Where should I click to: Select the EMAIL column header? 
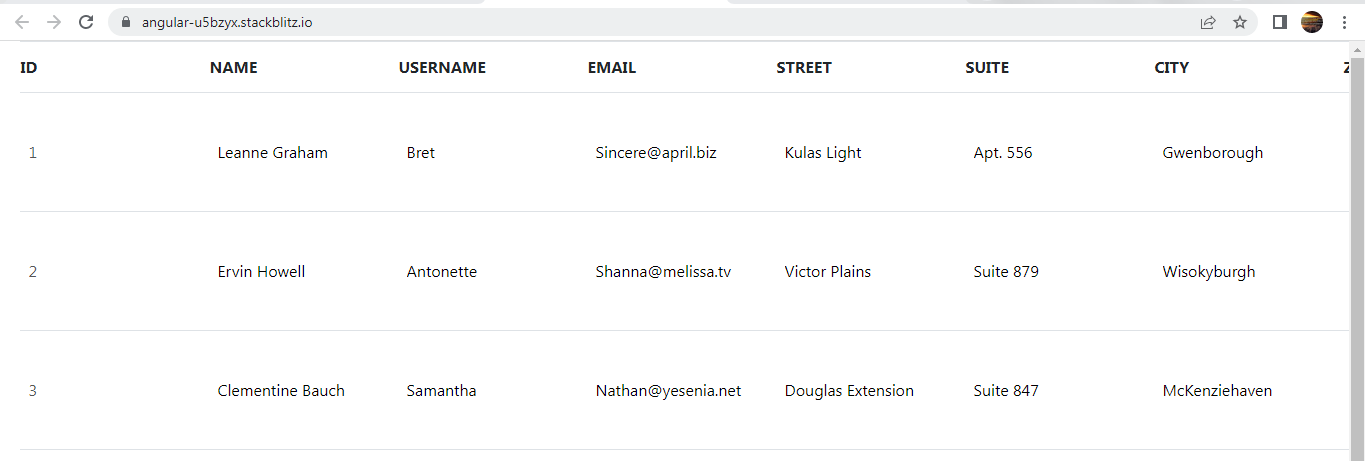click(612, 68)
